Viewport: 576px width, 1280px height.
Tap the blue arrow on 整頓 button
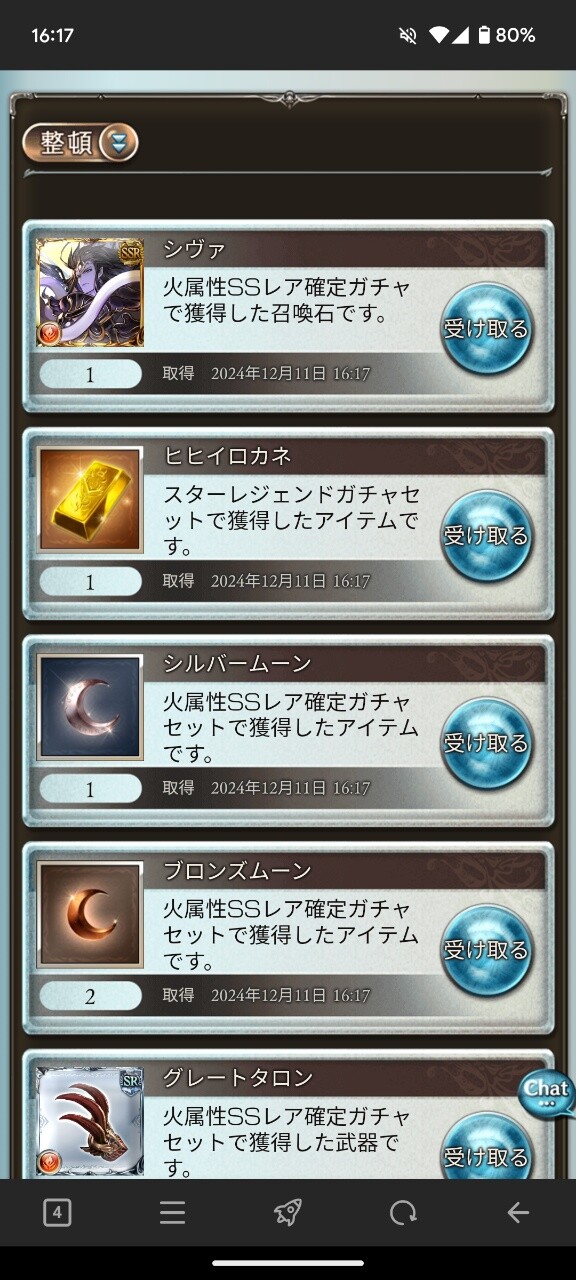click(x=119, y=143)
